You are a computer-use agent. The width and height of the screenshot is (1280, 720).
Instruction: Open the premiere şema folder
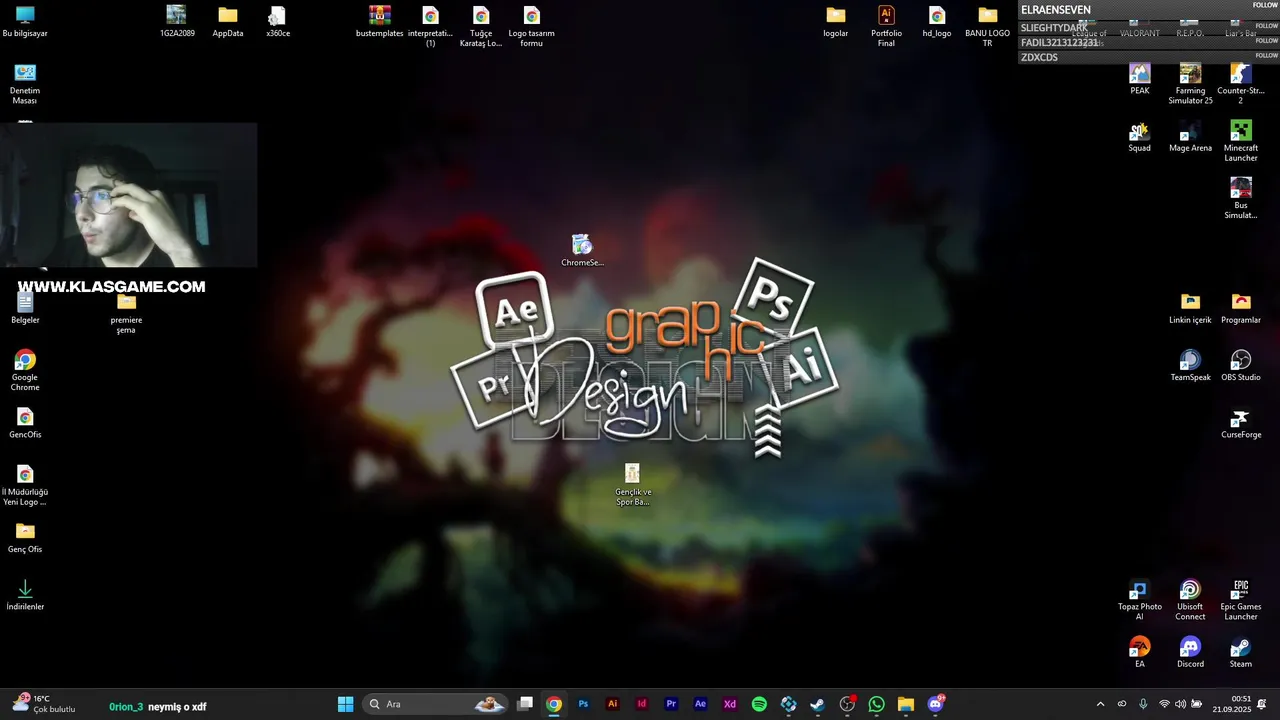[x=126, y=313]
